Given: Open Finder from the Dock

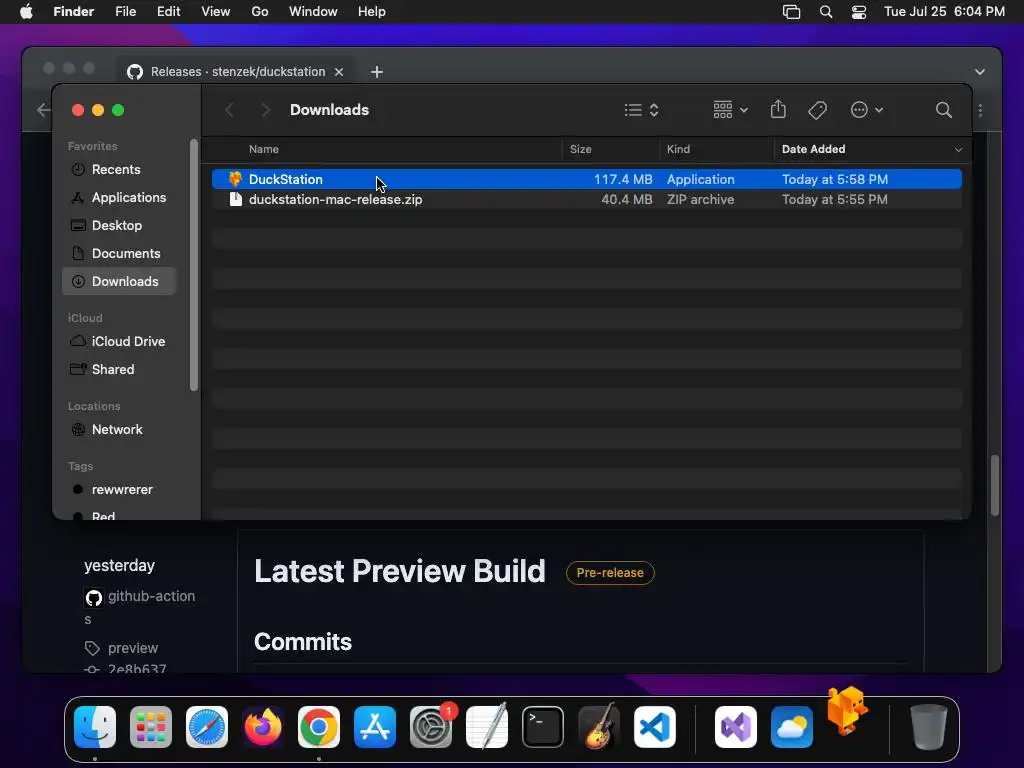Looking at the screenshot, I should [95, 726].
